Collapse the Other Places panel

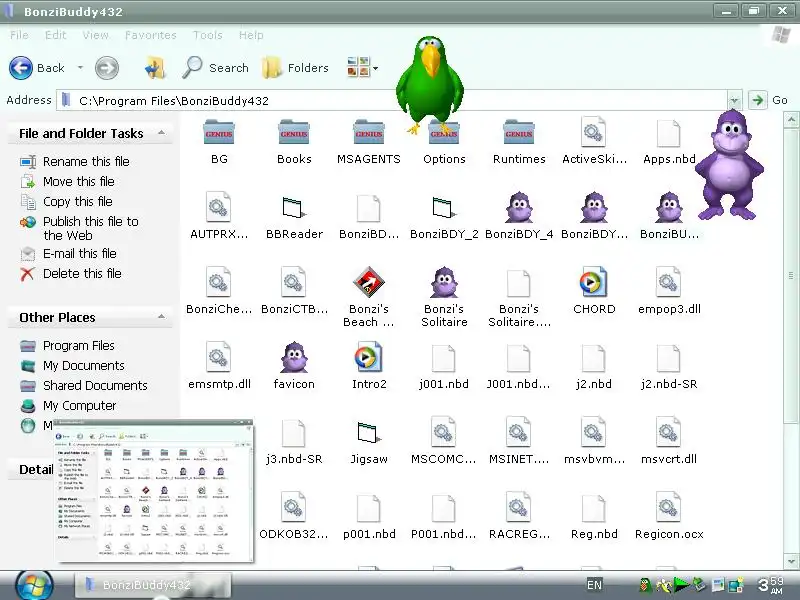(161, 317)
